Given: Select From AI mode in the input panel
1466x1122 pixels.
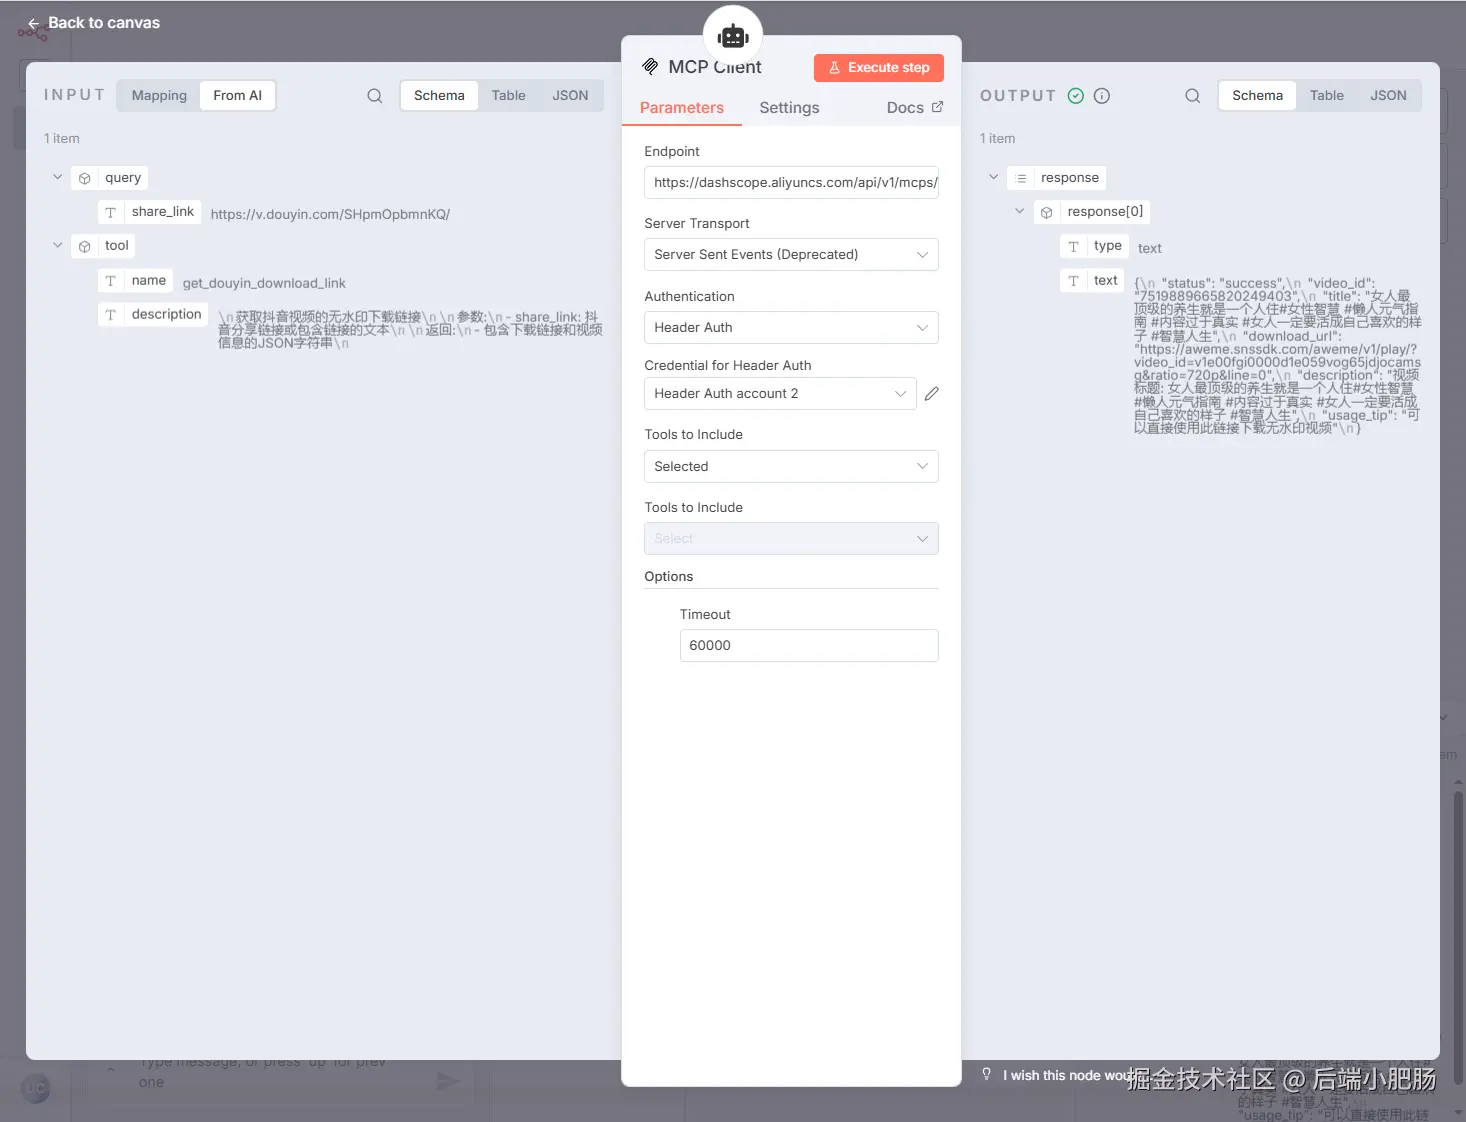Looking at the screenshot, I should 237,96.
